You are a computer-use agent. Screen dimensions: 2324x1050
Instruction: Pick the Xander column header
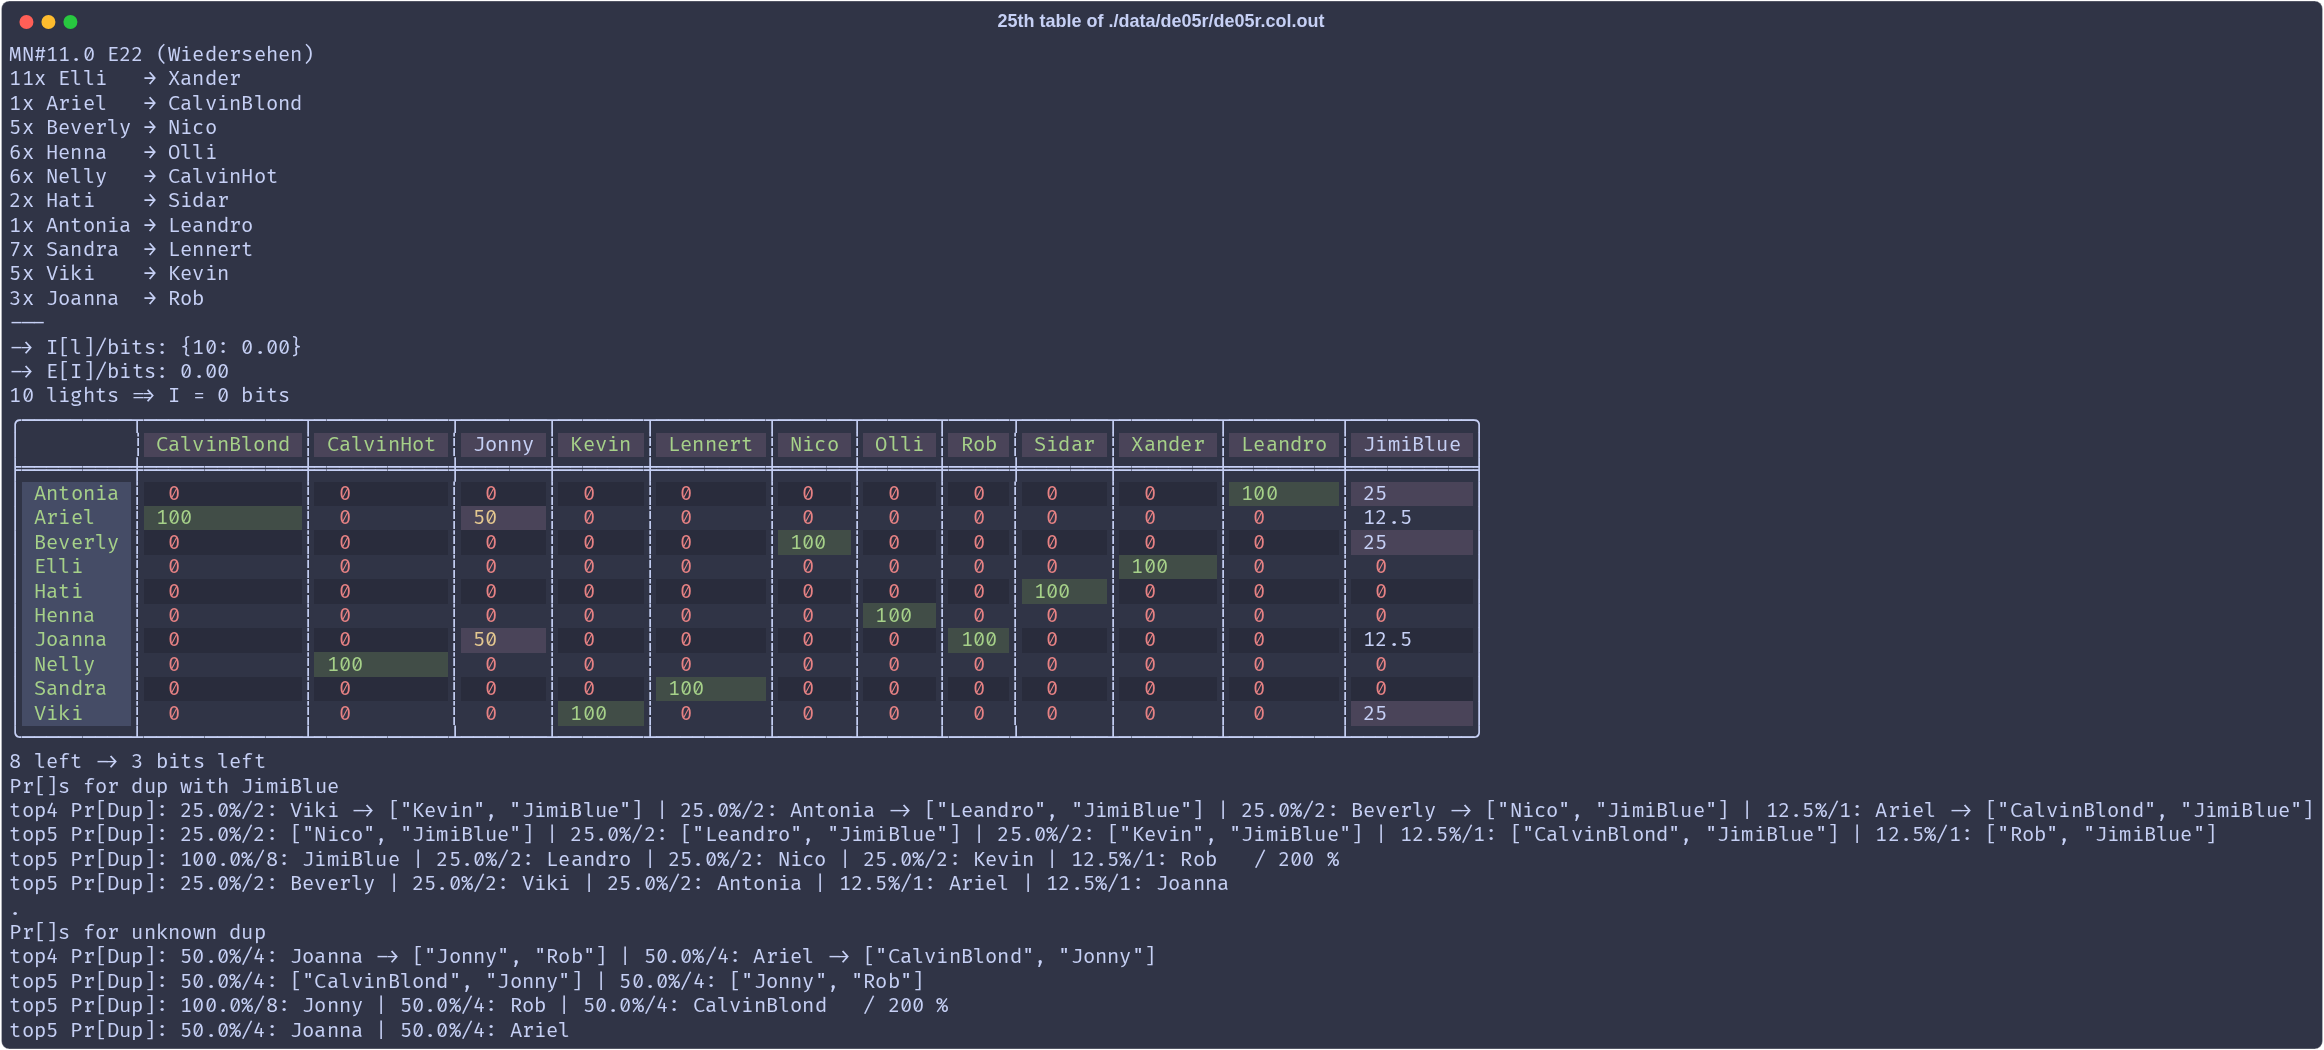pos(1167,444)
